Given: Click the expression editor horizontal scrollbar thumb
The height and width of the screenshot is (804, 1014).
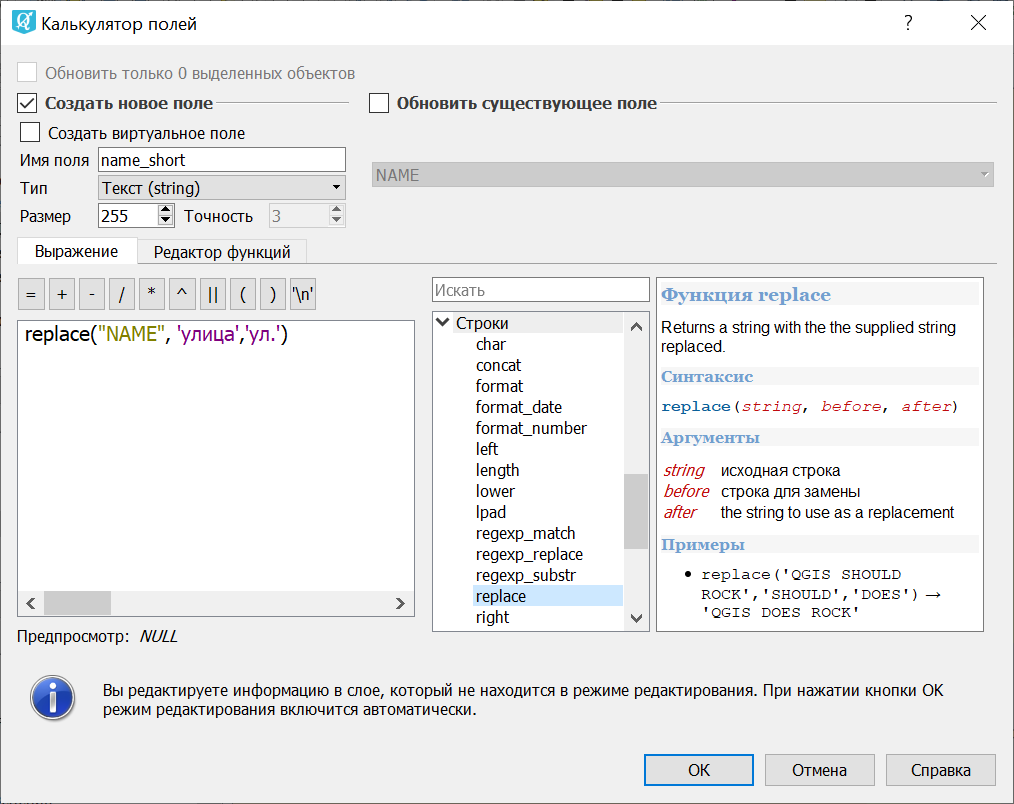Looking at the screenshot, I should pyautogui.click(x=77, y=603).
